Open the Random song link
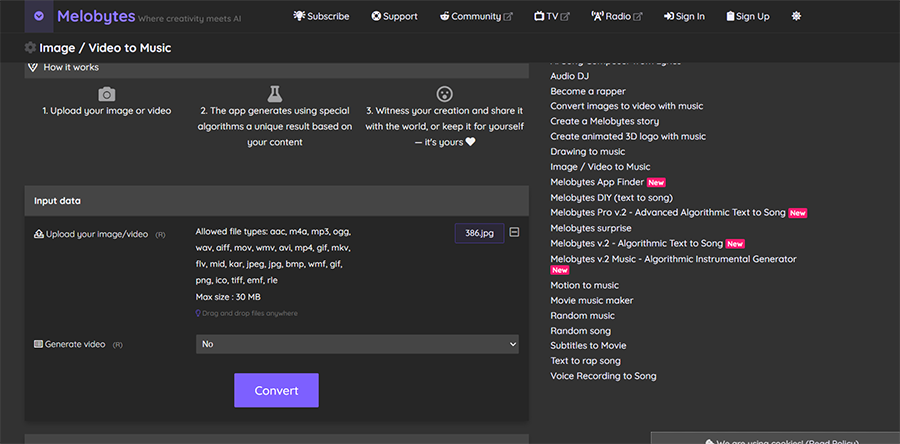900x444 pixels. click(580, 331)
